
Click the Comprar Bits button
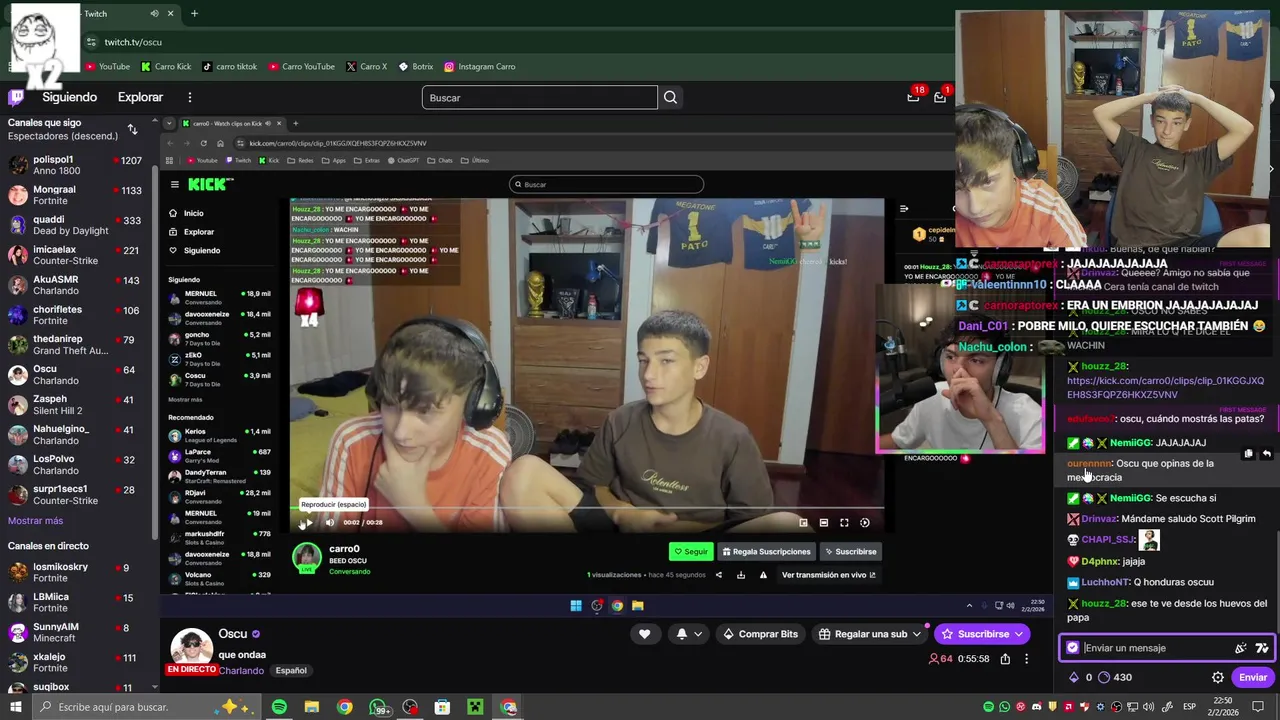point(760,634)
